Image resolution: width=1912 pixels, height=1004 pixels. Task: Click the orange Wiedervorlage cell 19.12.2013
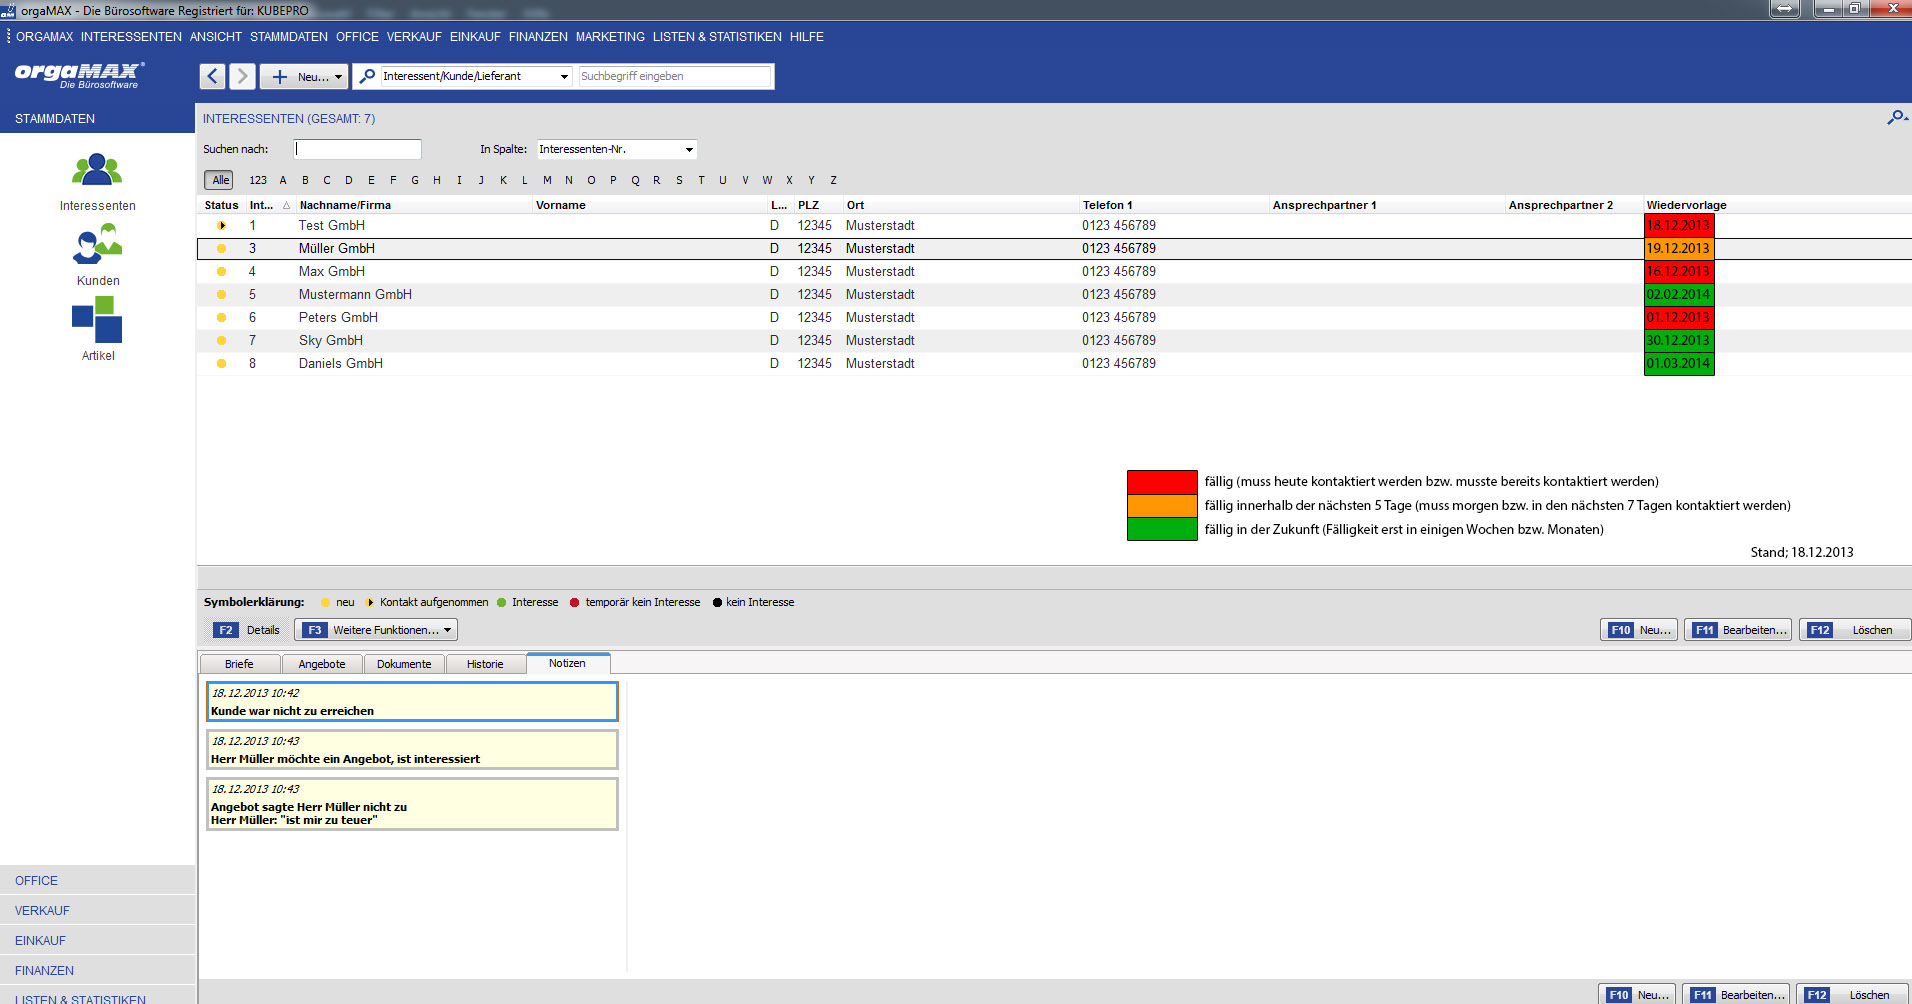coord(1679,249)
